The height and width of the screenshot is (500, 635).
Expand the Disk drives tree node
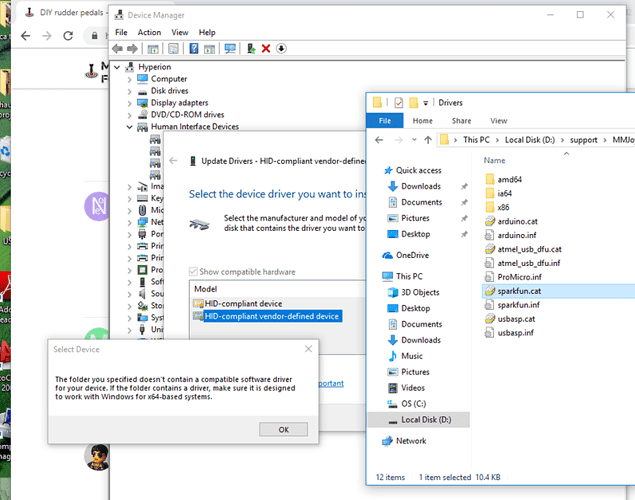(x=130, y=90)
